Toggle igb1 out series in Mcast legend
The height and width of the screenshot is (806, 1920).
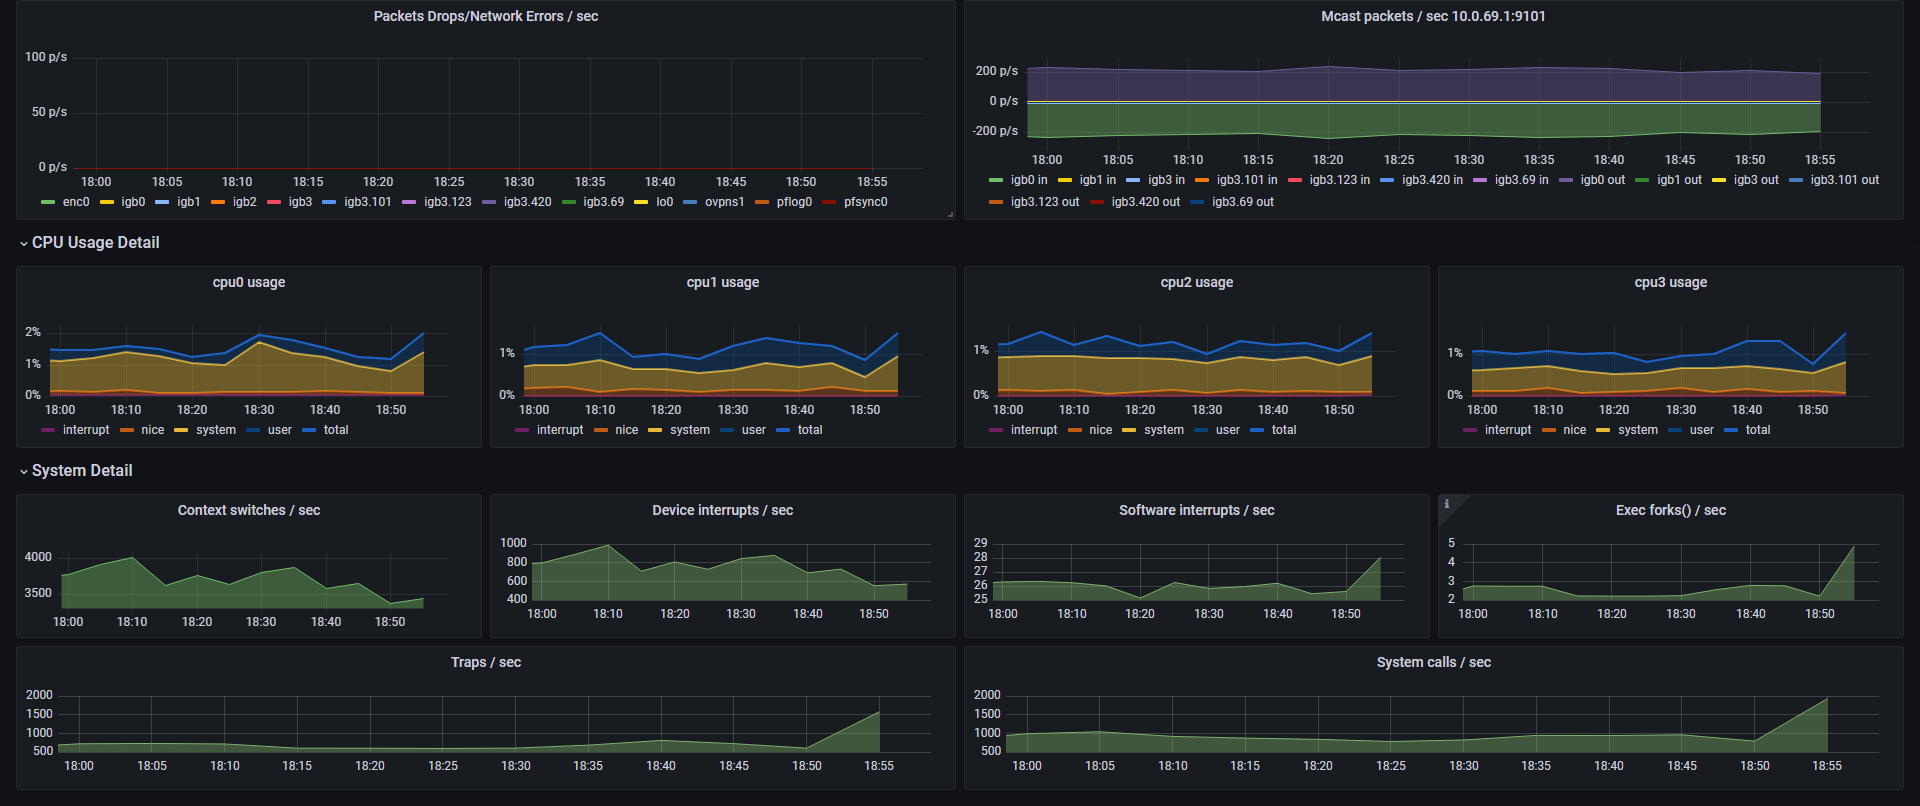click(1679, 180)
